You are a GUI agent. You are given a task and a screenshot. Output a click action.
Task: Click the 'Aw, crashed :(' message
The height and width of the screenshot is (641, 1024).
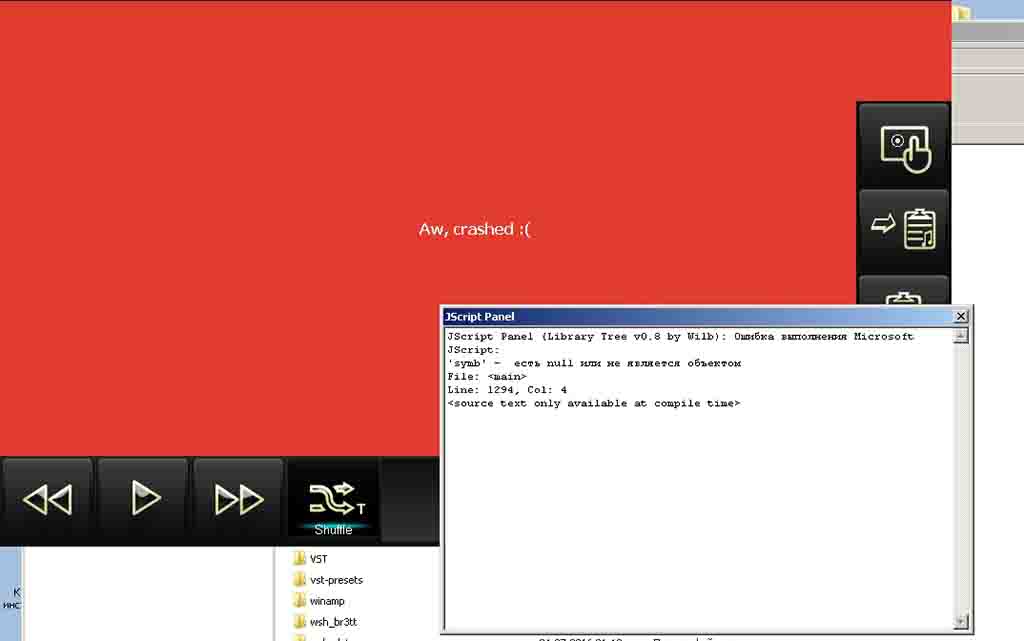(x=475, y=229)
